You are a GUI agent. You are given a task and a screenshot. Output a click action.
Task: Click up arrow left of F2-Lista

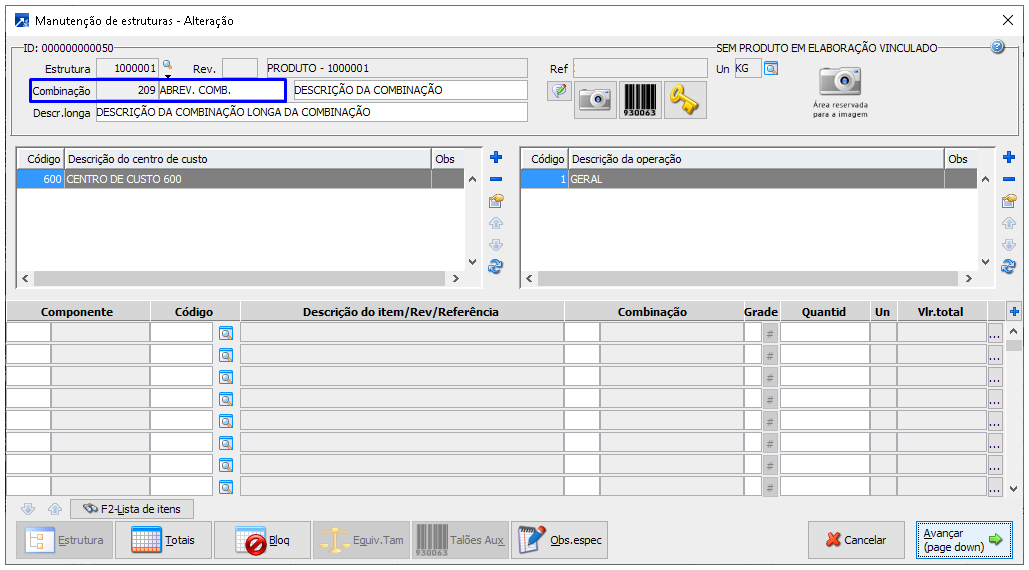[x=55, y=508]
